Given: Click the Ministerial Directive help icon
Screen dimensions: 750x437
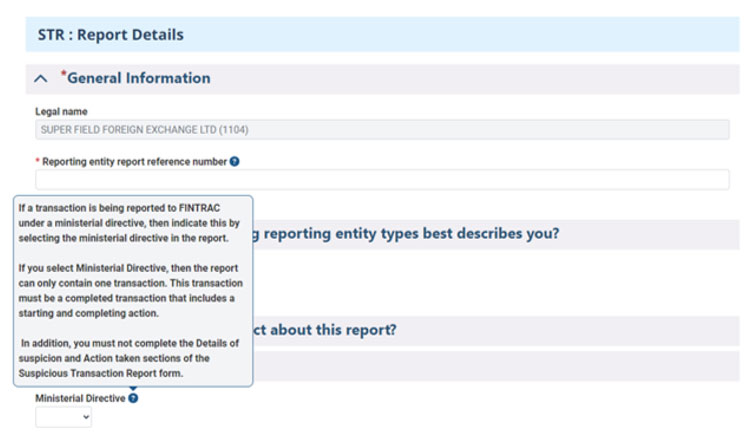Looking at the screenshot, I should pos(133,398).
